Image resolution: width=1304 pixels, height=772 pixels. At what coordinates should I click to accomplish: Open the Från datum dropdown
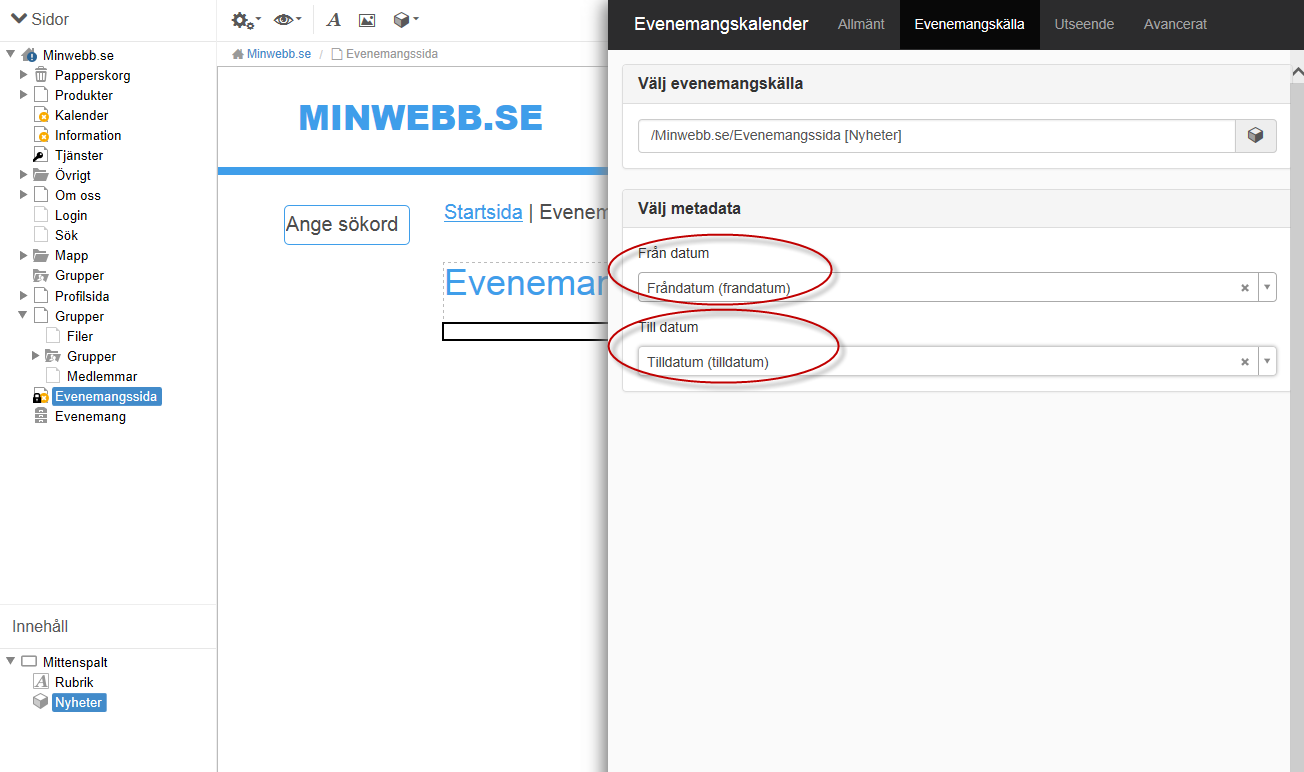1267,288
